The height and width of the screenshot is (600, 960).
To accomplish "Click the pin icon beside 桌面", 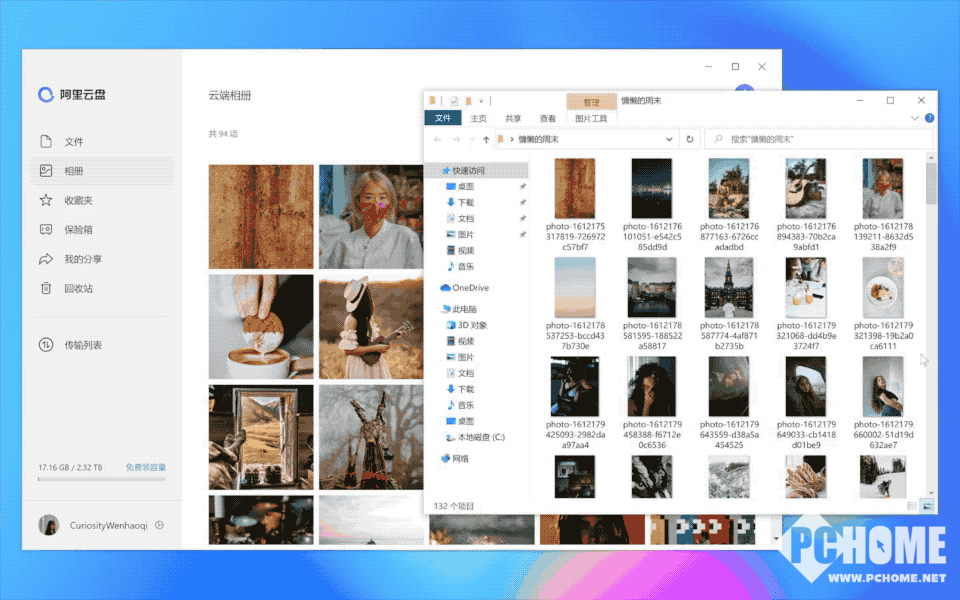I will (x=522, y=186).
